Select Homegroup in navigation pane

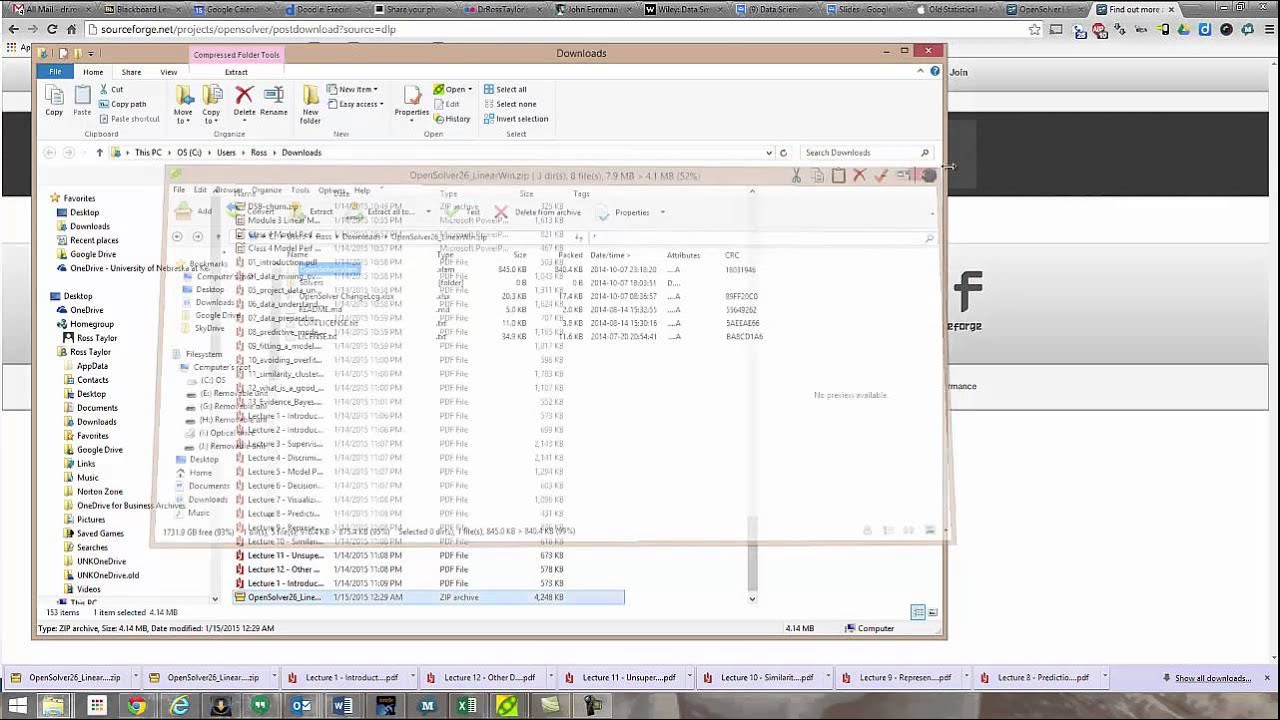[x=91, y=324]
